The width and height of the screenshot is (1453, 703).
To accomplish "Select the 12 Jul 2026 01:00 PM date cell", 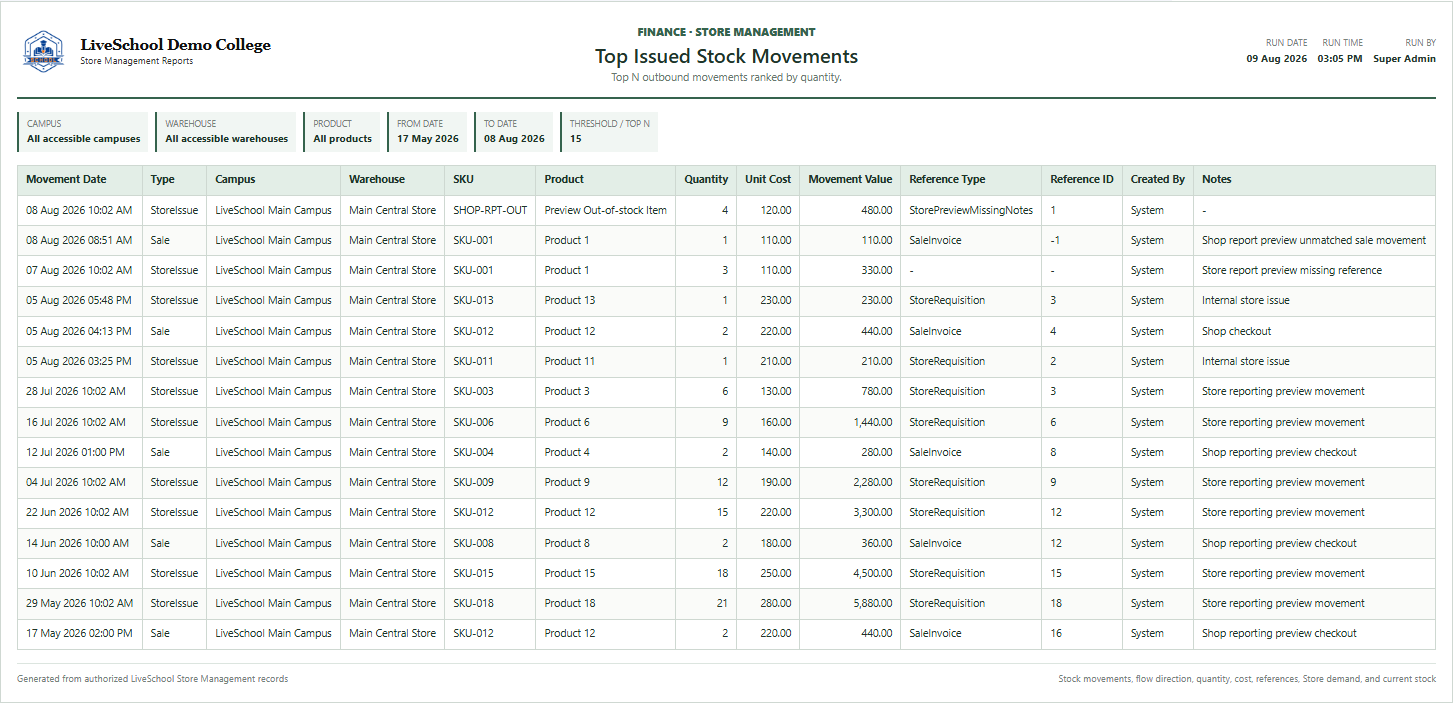I will [x=80, y=453].
